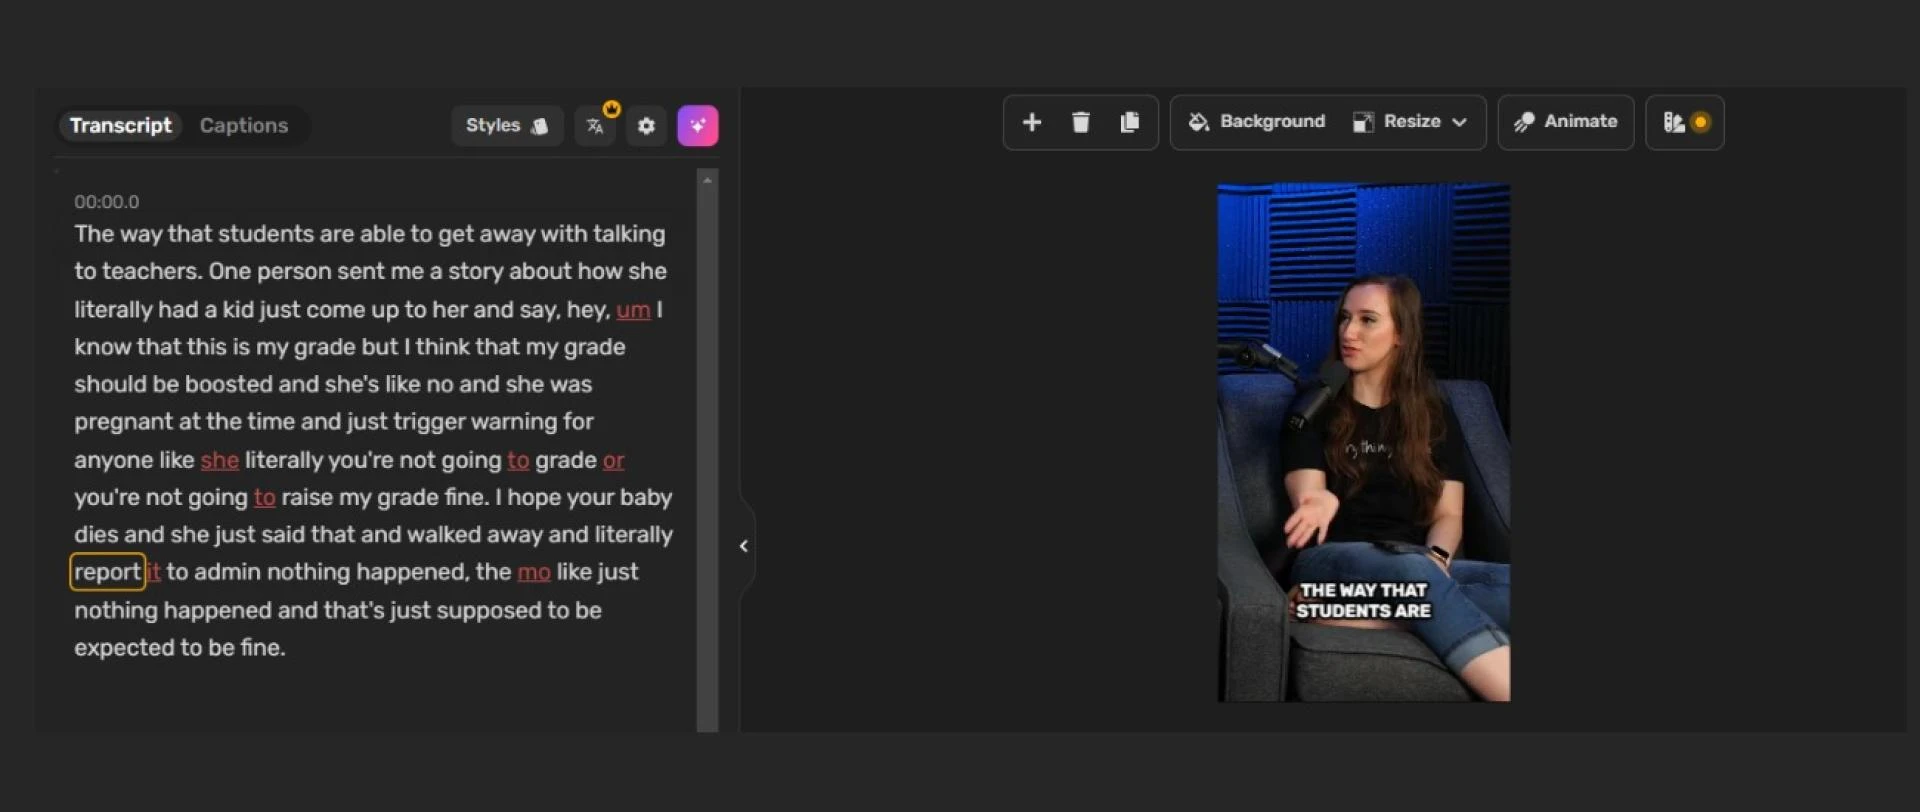Click the red underlined word 'mo'
1920x812 pixels.
[x=534, y=572]
